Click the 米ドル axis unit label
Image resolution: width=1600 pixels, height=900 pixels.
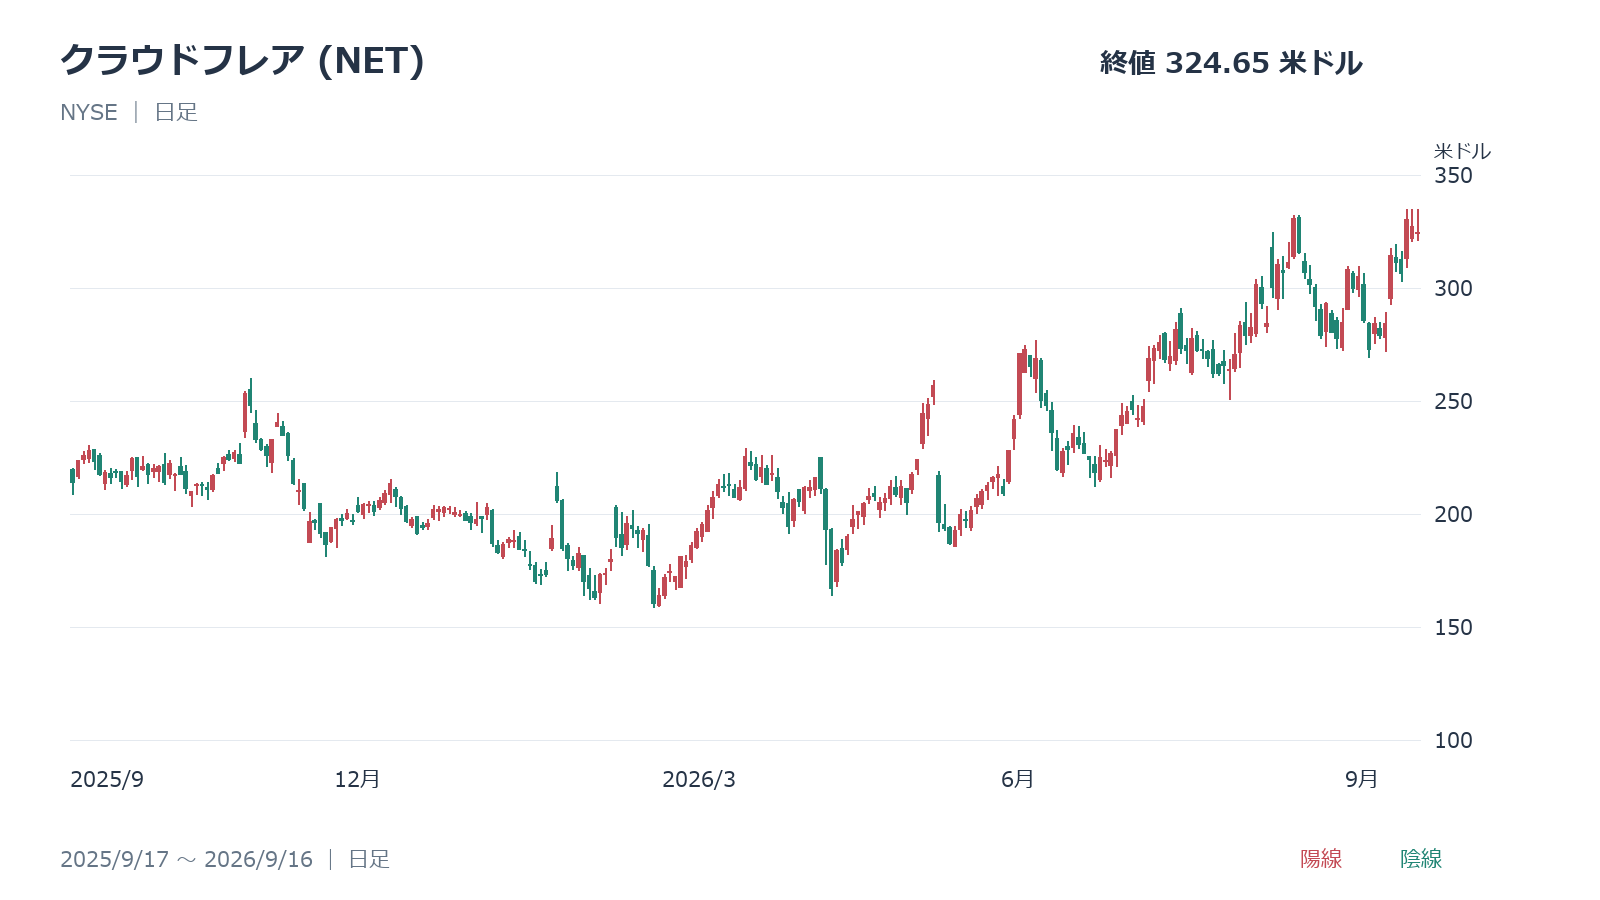point(1462,151)
